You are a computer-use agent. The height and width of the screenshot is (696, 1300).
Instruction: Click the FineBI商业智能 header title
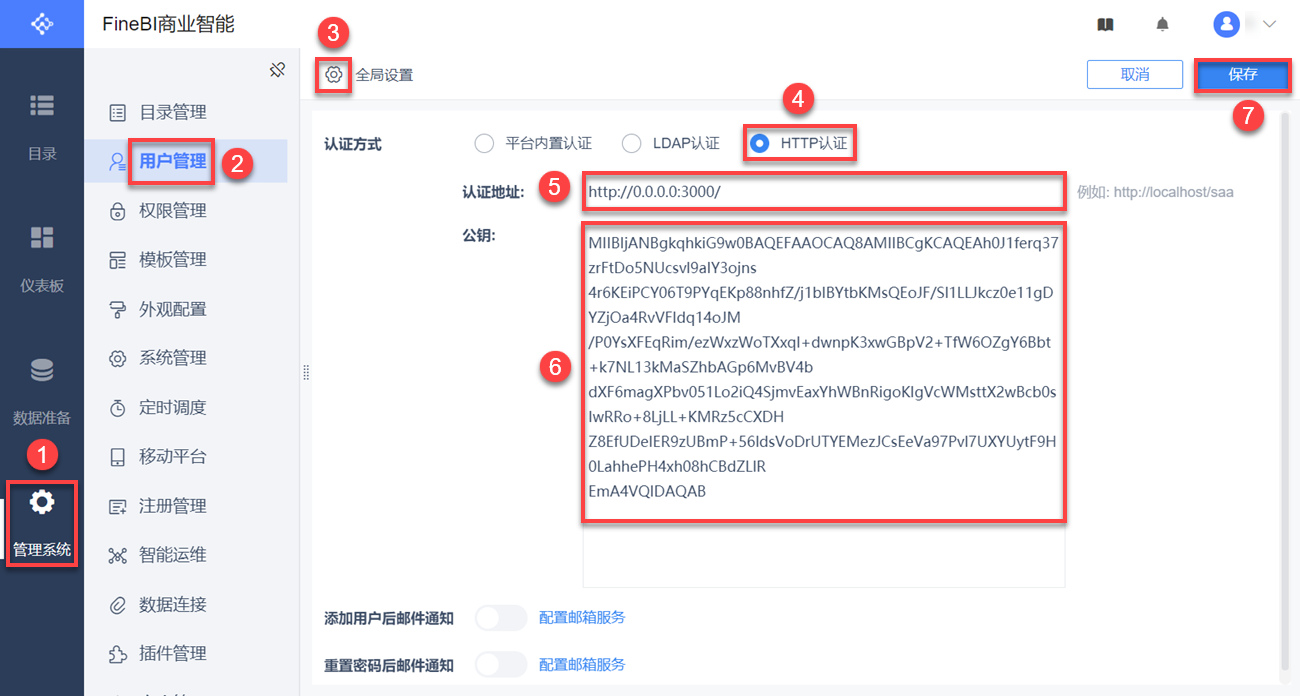tap(168, 24)
